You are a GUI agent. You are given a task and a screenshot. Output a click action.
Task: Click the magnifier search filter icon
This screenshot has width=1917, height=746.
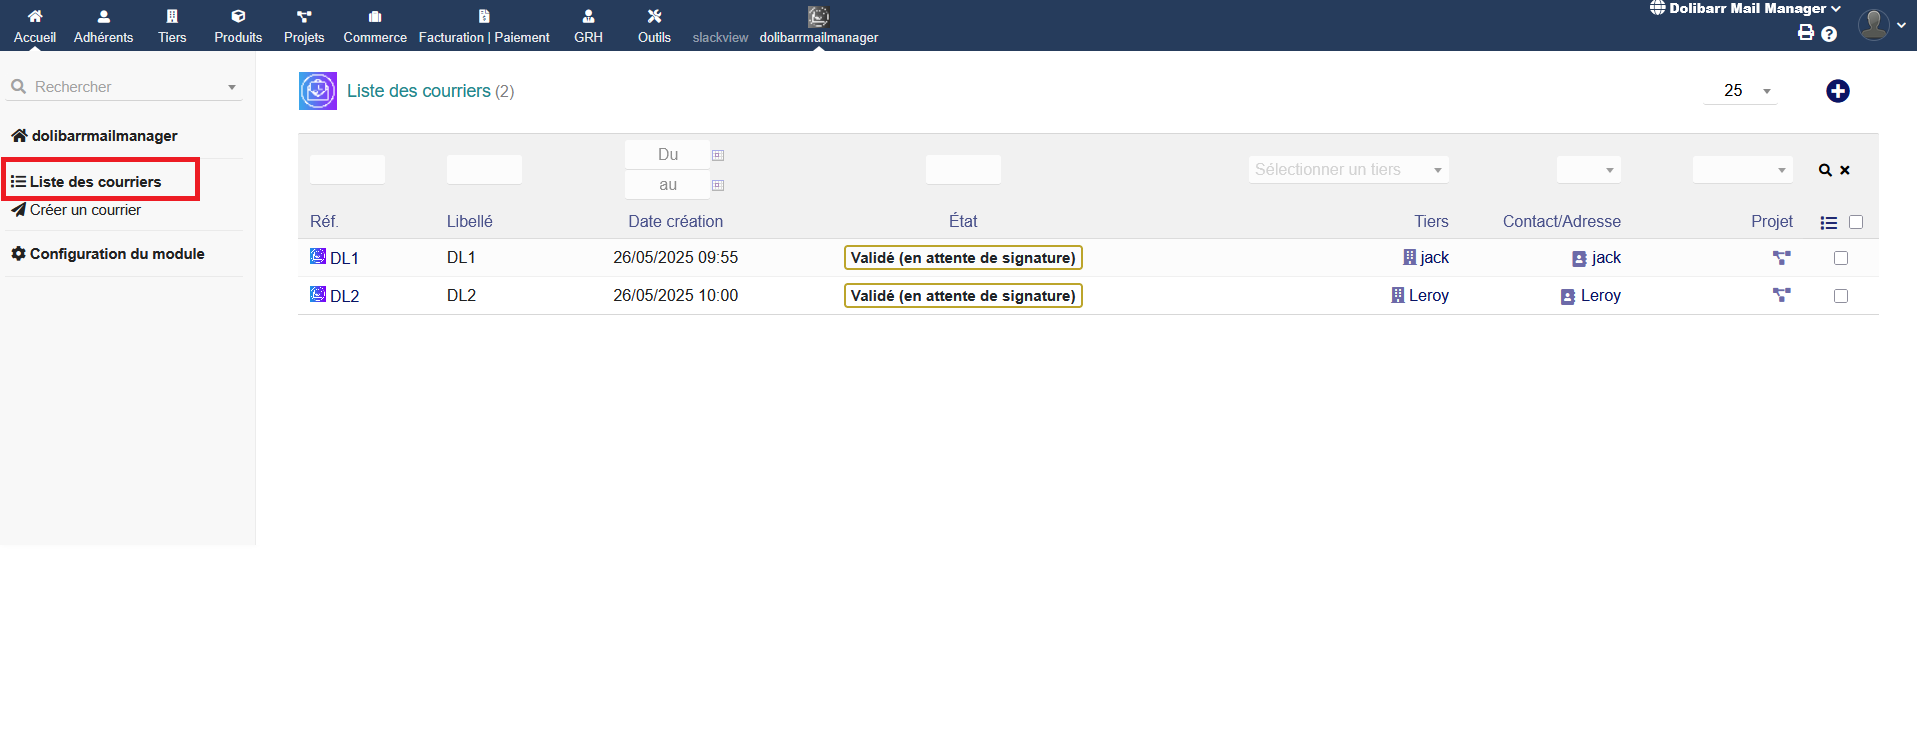click(x=1825, y=170)
